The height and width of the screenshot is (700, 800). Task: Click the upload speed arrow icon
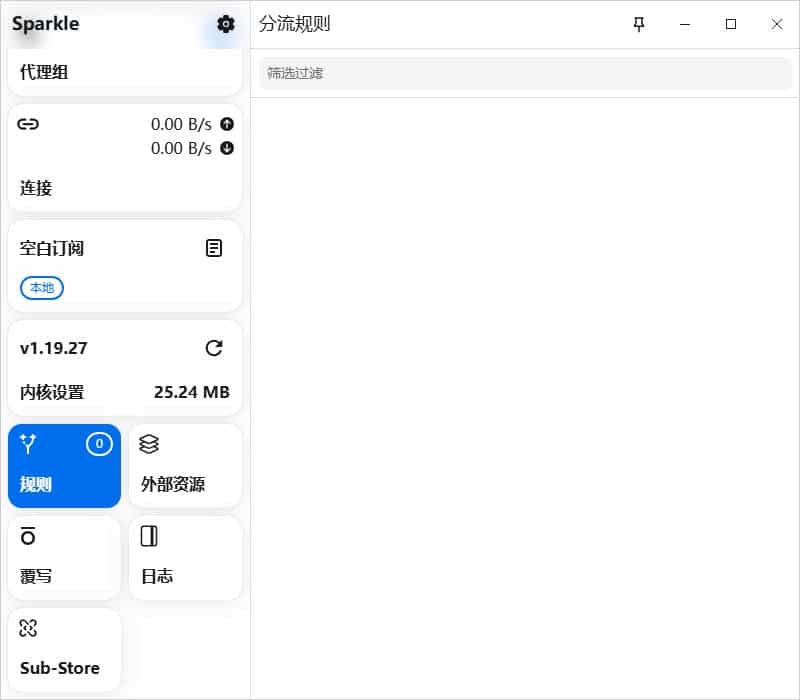[x=227, y=123]
